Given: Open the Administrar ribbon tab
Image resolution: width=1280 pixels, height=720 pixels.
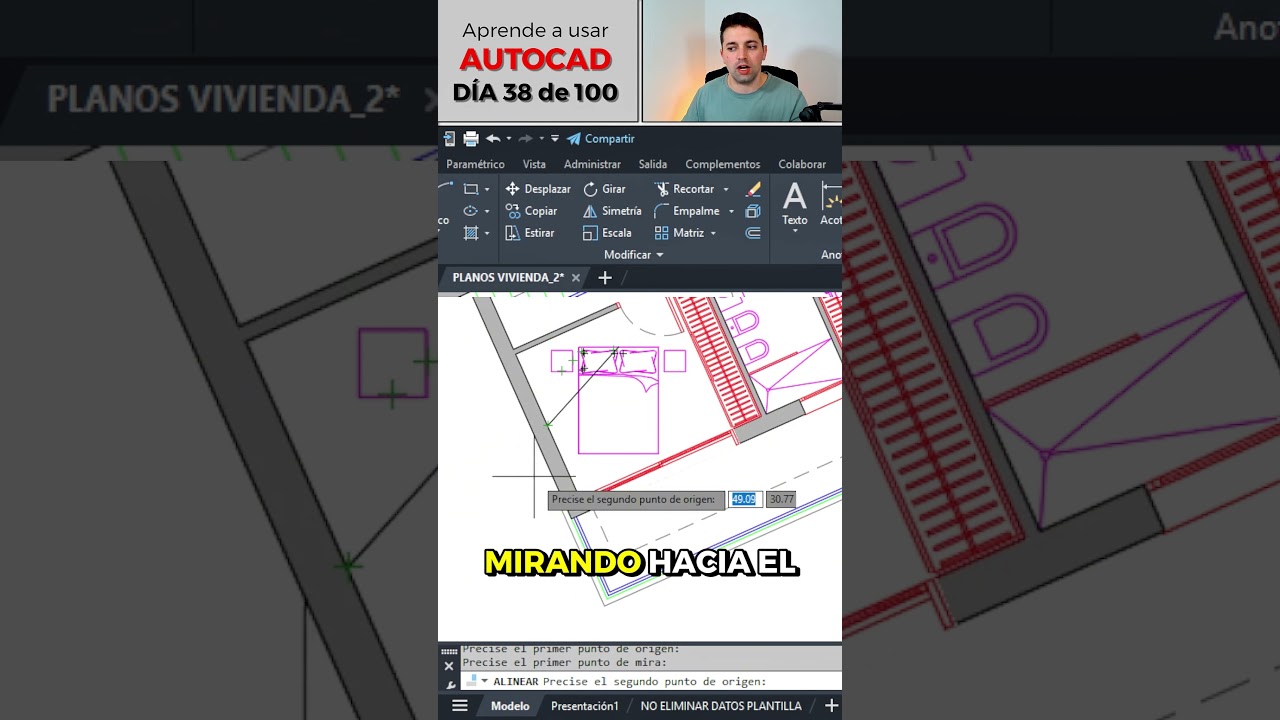Looking at the screenshot, I should [592, 164].
